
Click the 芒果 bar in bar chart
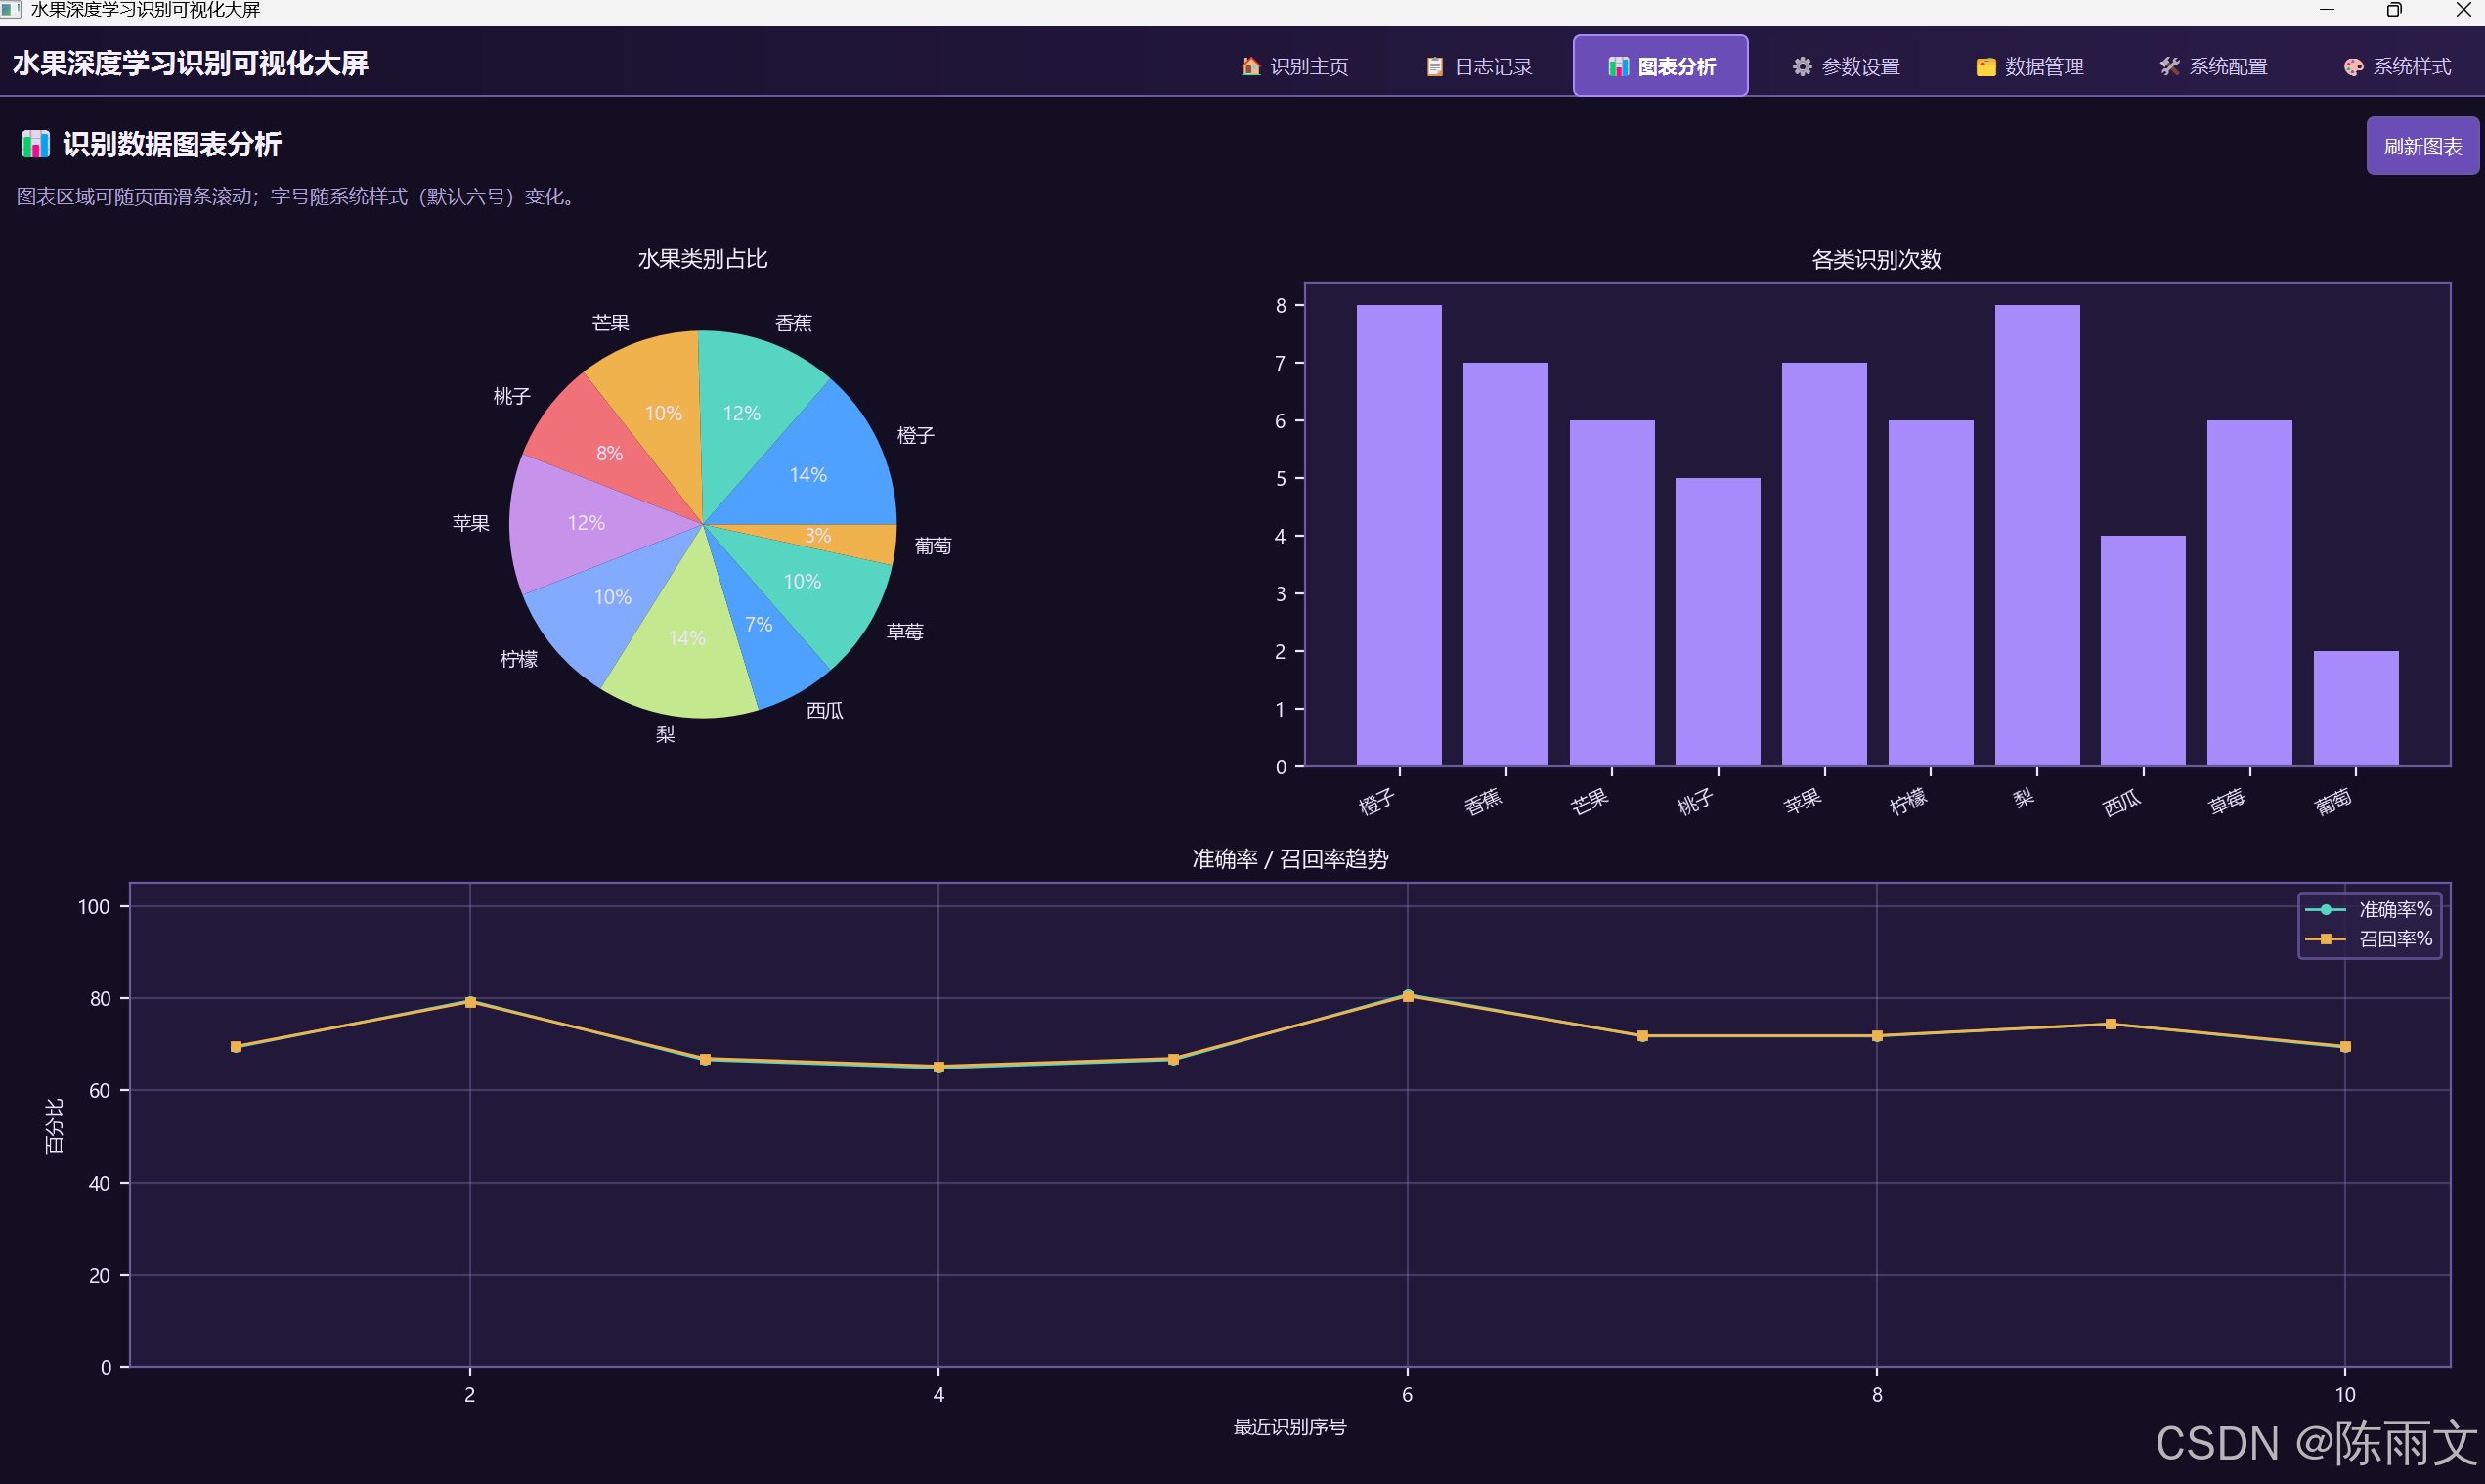[x=1612, y=593]
